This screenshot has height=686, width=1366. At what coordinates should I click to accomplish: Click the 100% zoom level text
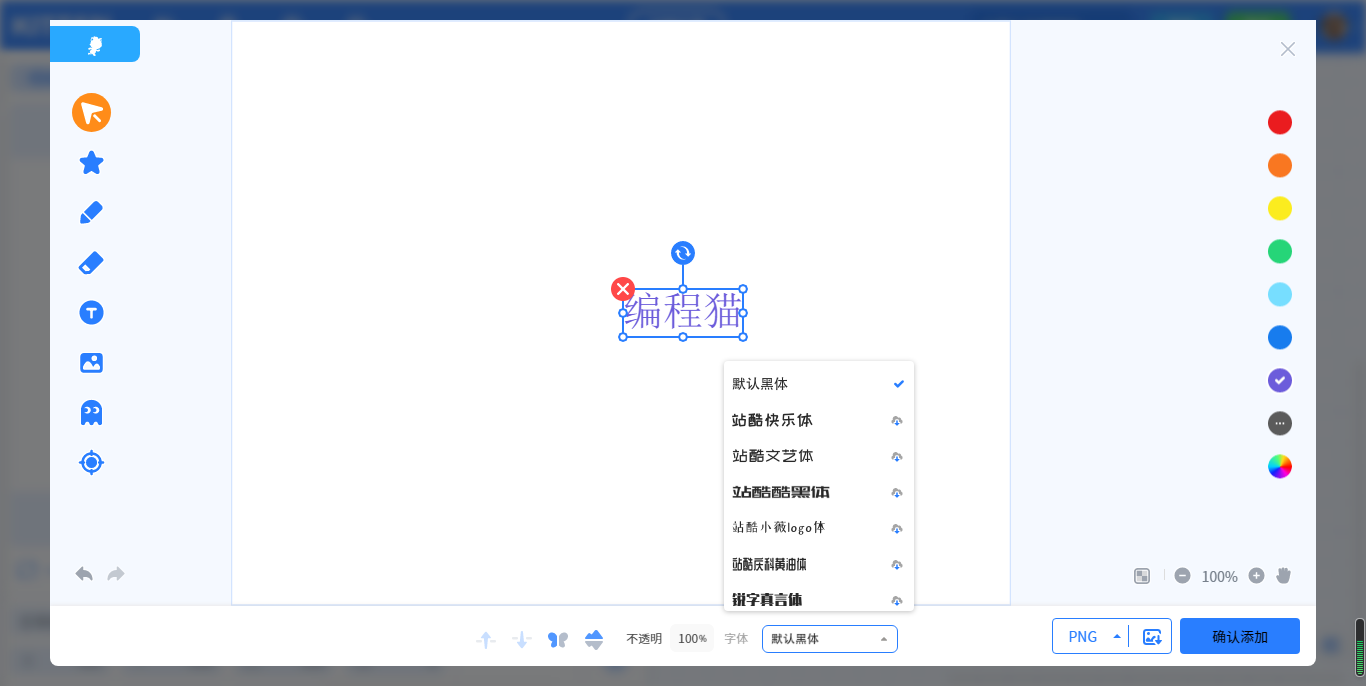(1220, 577)
